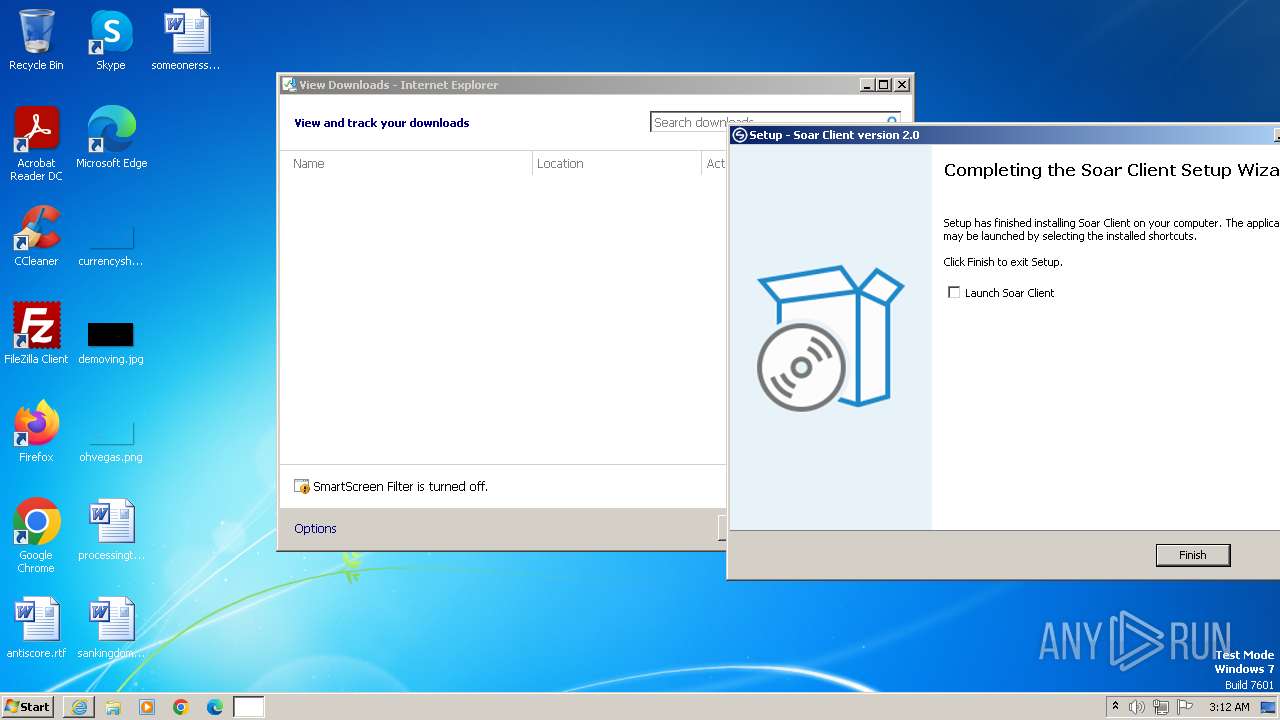This screenshot has width=1280, height=720.
Task: Select ohvegas.png file on desktop
Action: [111, 440]
